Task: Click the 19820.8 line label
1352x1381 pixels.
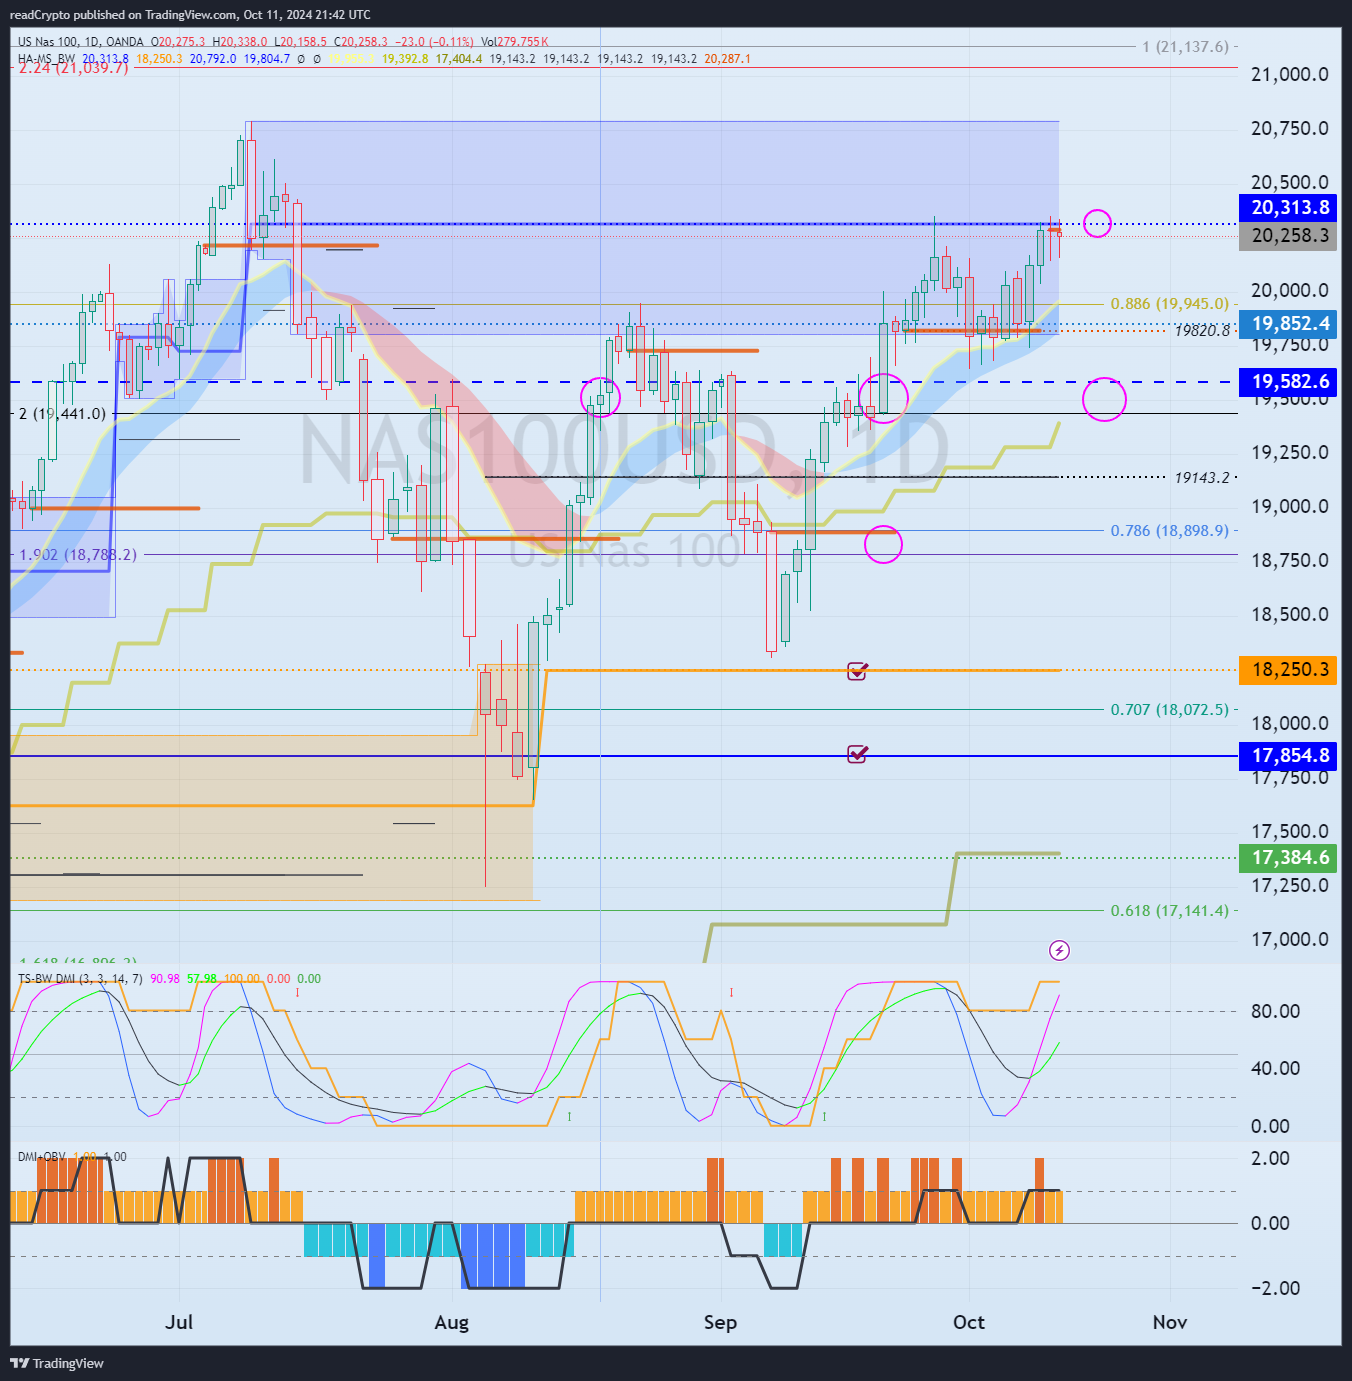Action: [1202, 331]
